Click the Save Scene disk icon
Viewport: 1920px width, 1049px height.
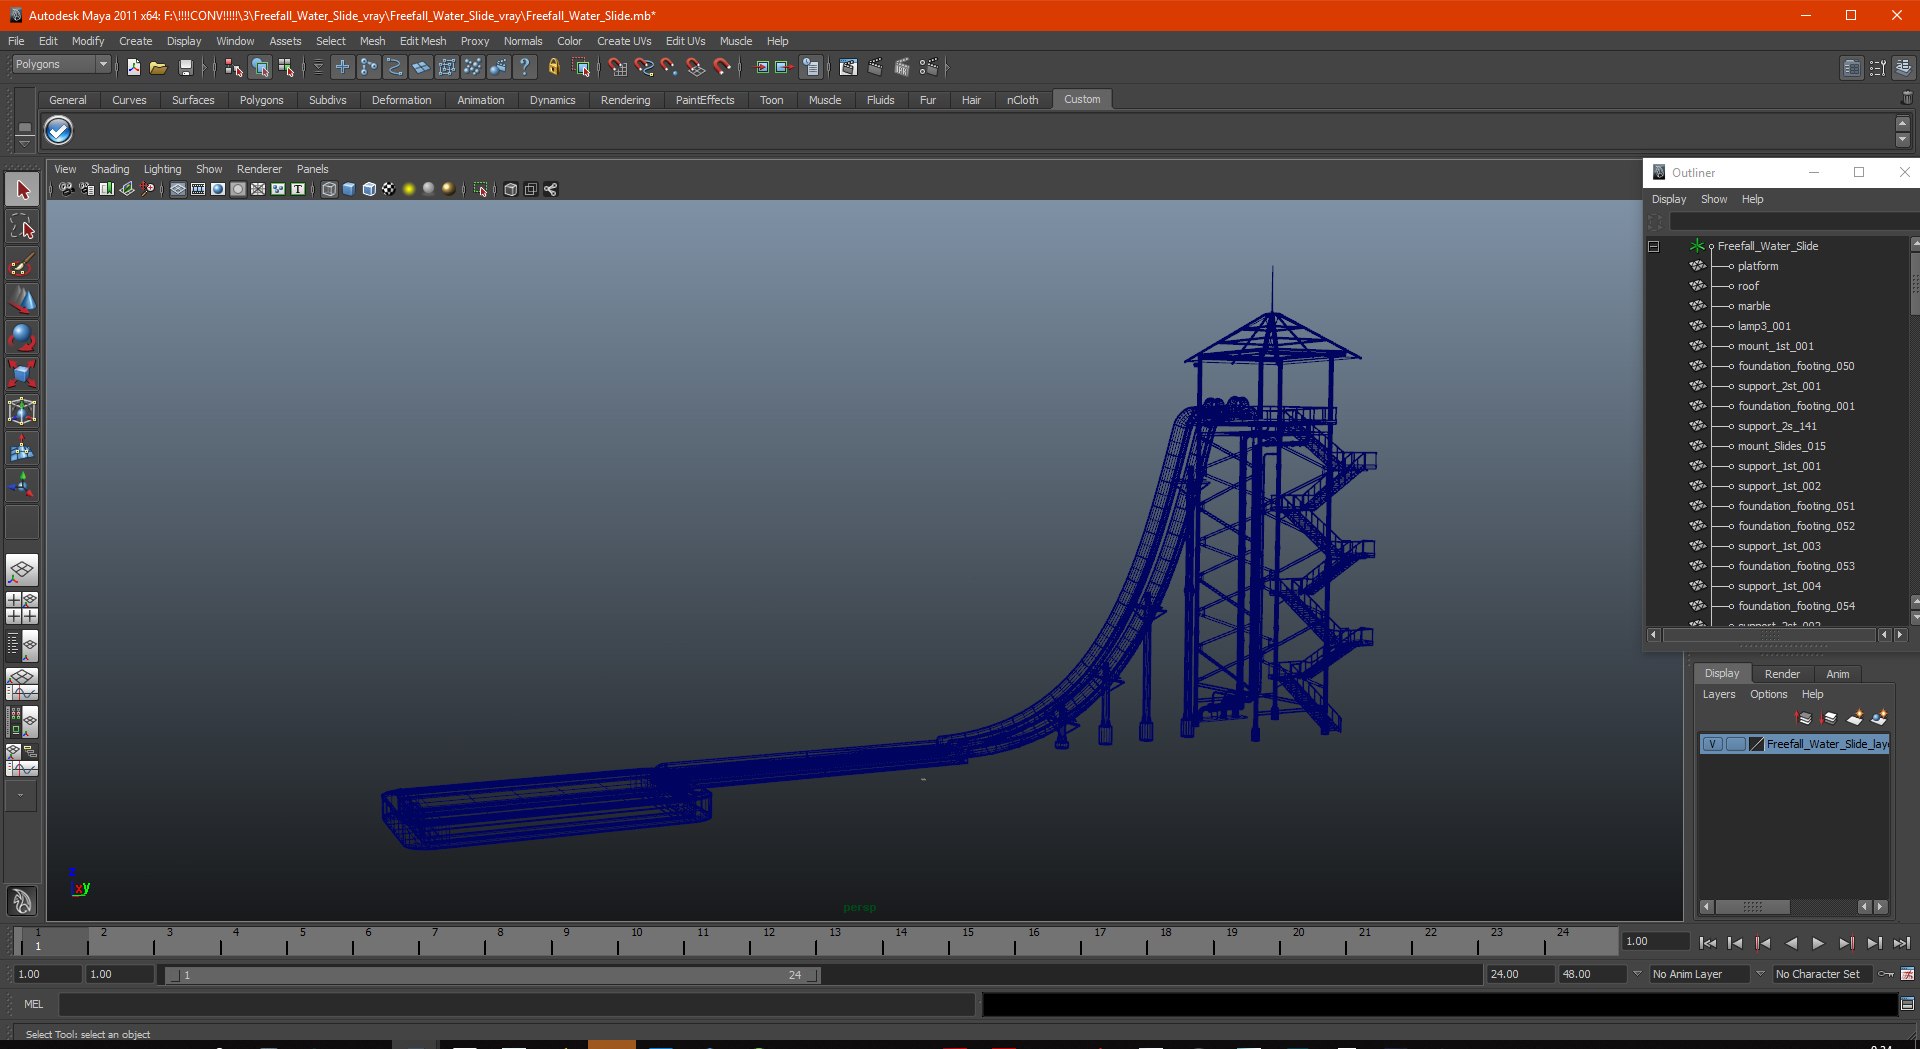[x=185, y=67]
